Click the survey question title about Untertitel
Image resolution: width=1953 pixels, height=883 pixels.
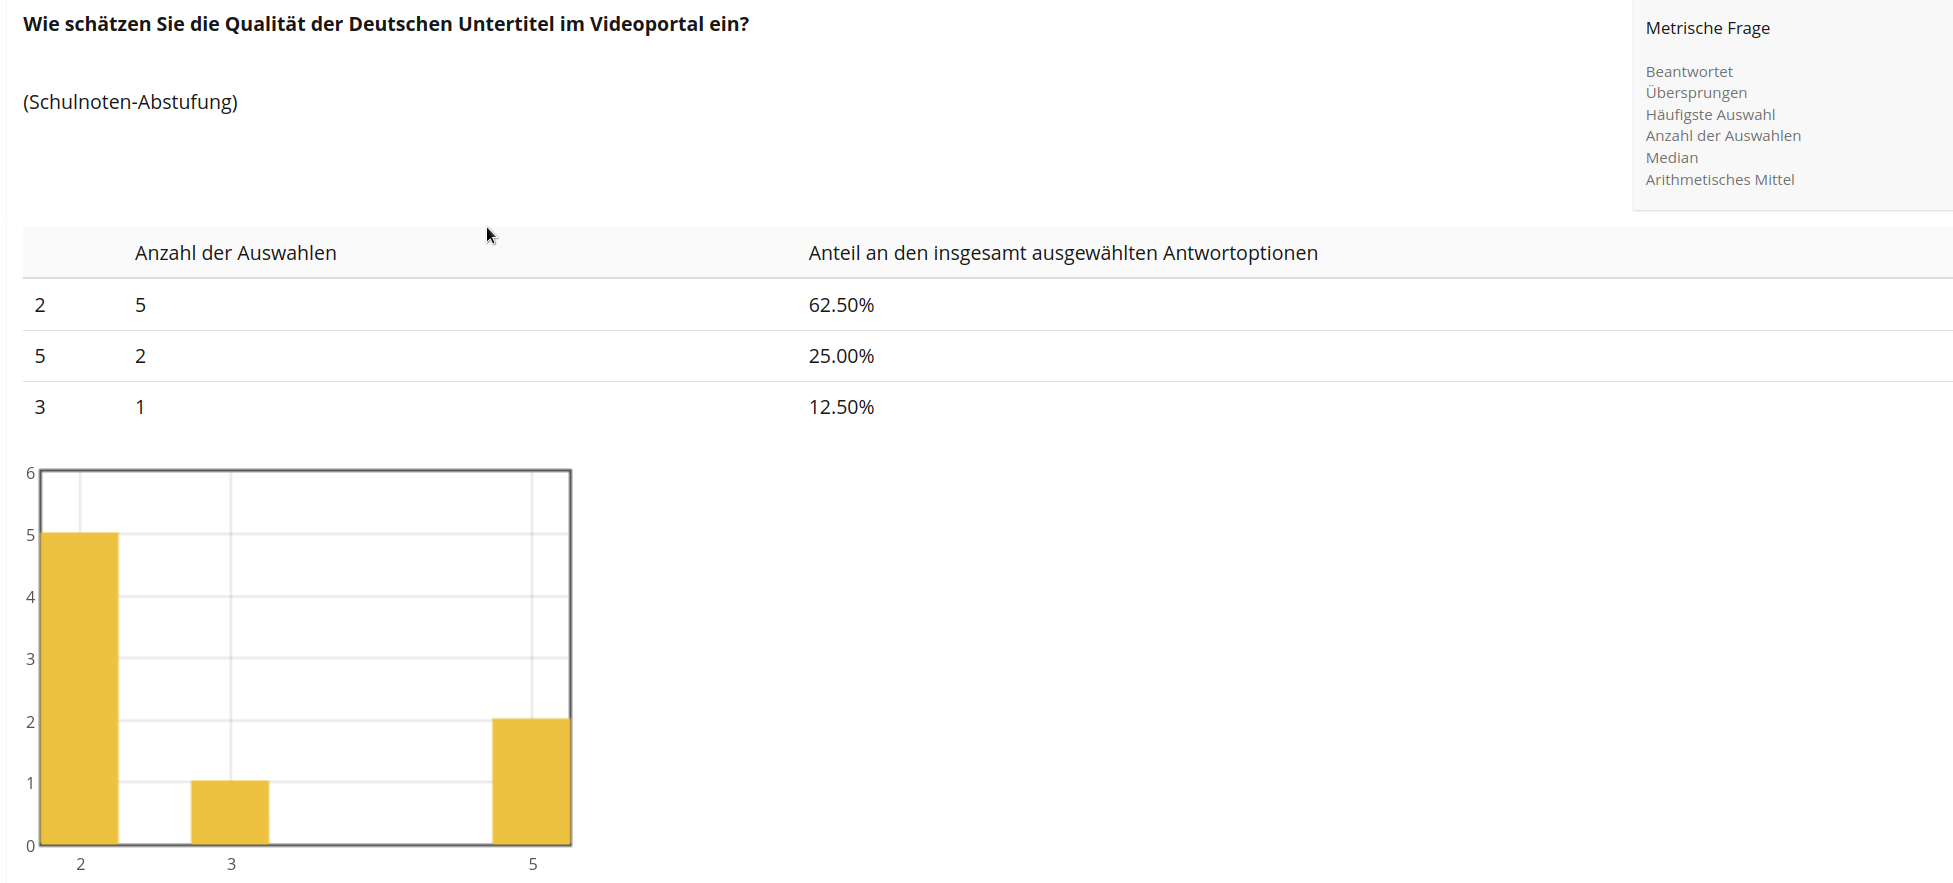coord(386,24)
